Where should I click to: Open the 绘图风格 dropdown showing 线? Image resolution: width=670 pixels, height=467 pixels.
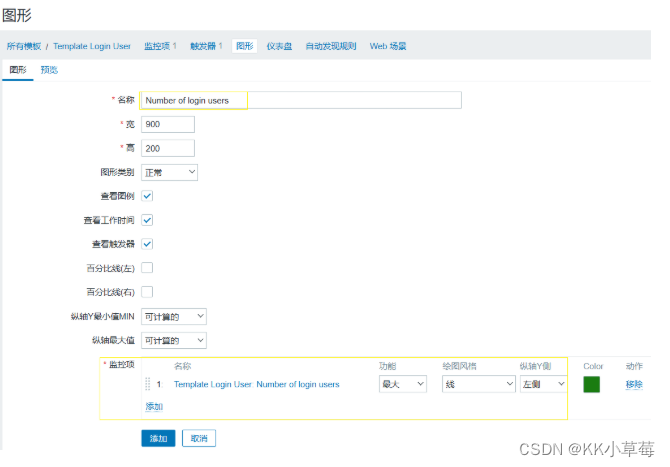coord(479,384)
